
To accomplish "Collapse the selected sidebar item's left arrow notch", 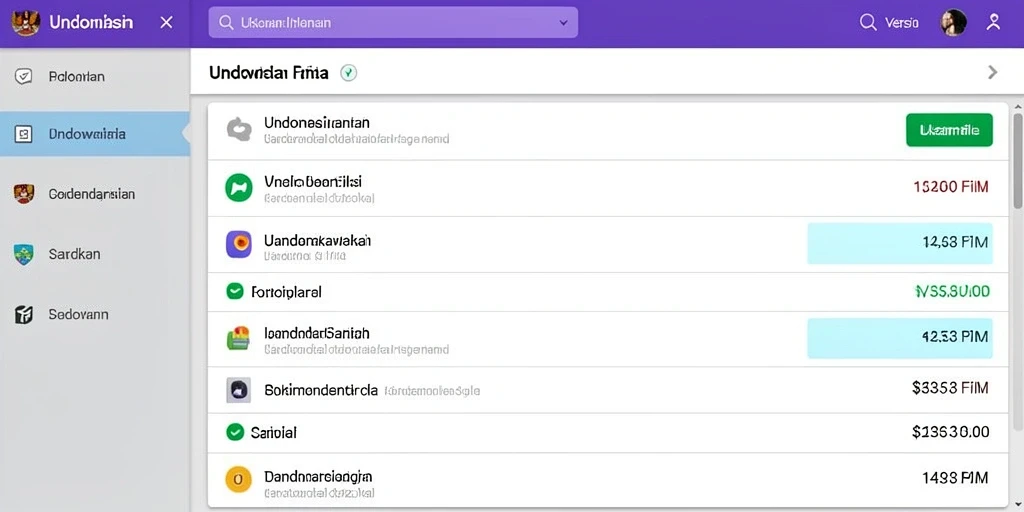I will [185, 133].
